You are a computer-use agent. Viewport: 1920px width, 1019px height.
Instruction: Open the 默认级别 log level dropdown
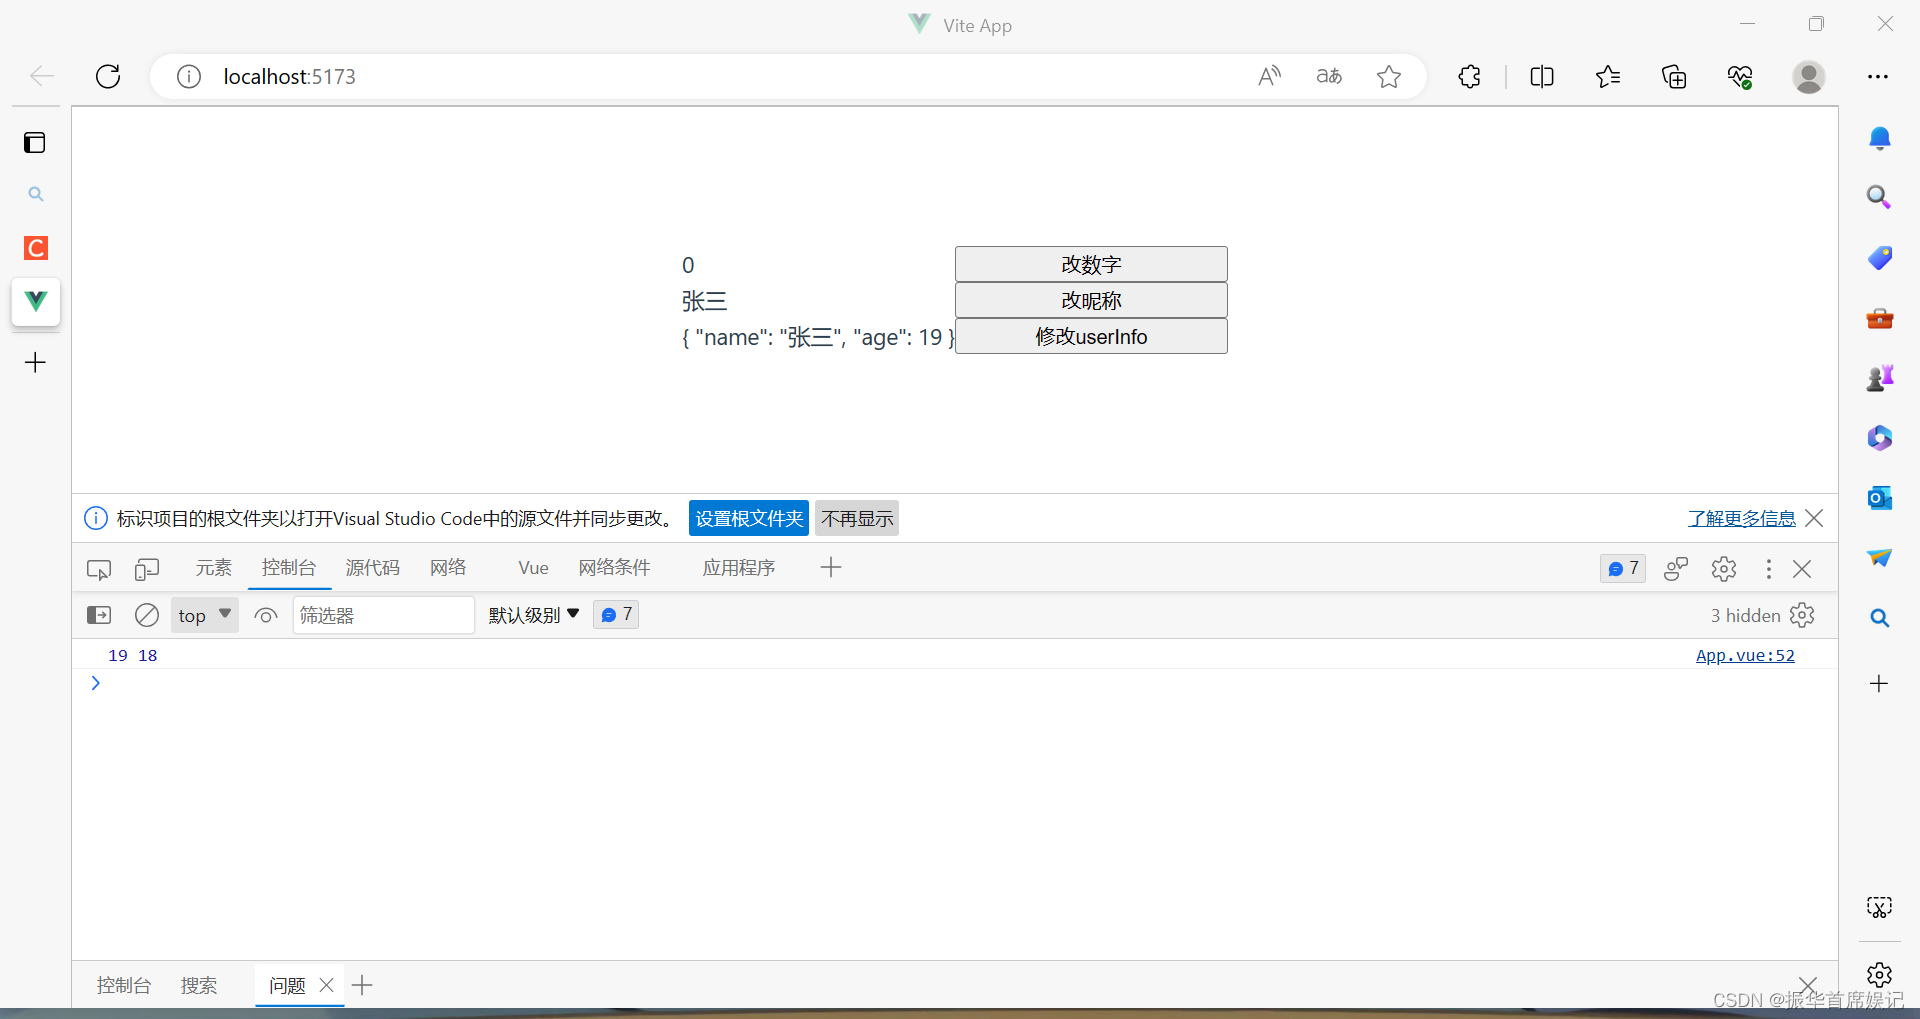(534, 615)
